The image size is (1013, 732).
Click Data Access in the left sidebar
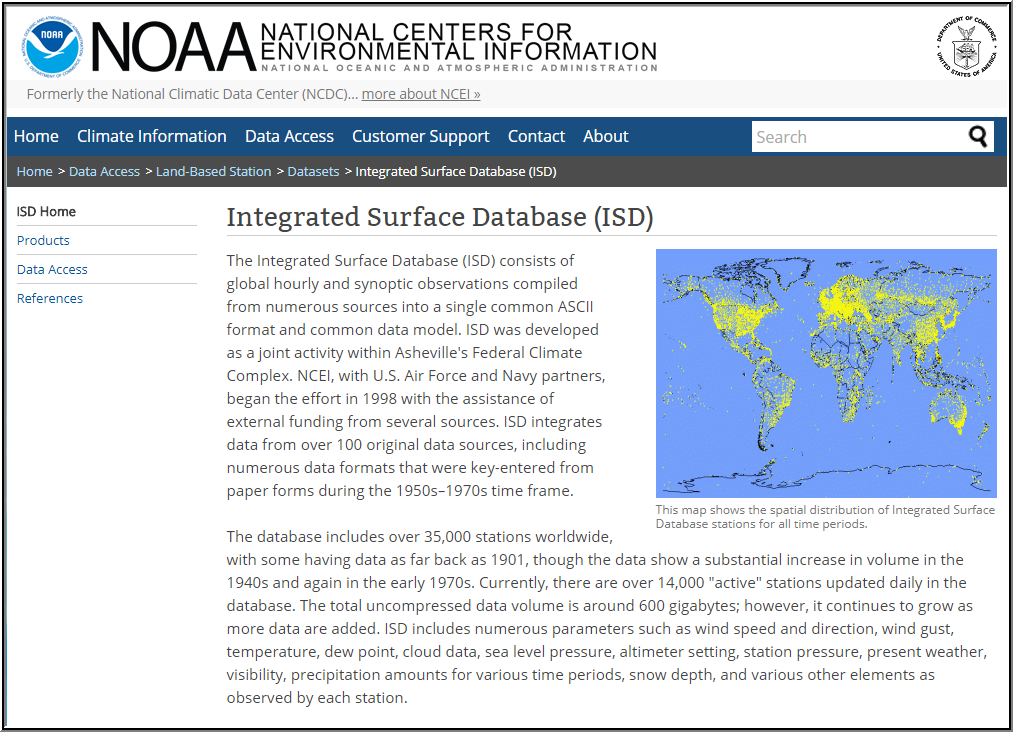click(52, 269)
